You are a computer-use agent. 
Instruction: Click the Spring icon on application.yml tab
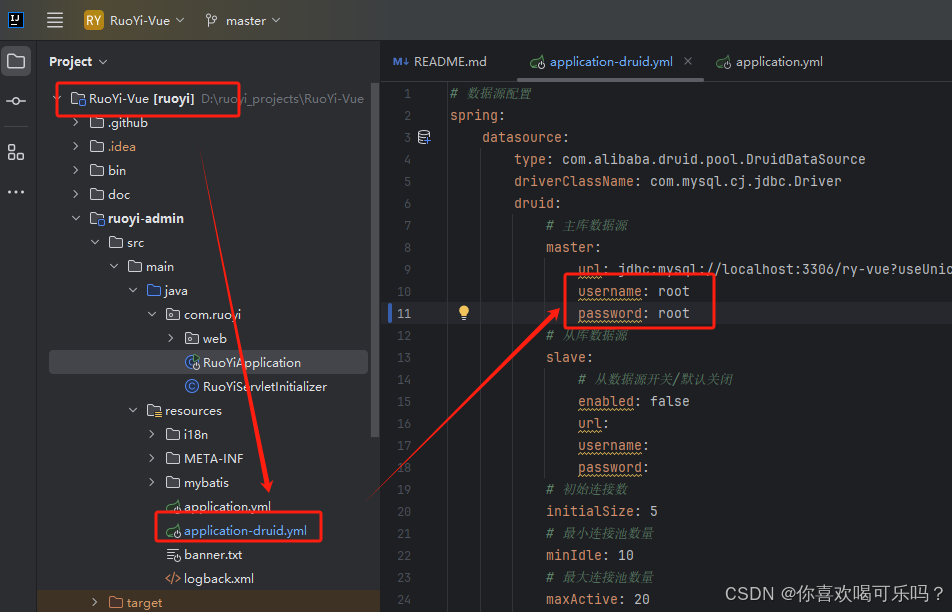pyautogui.click(x=723, y=62)
